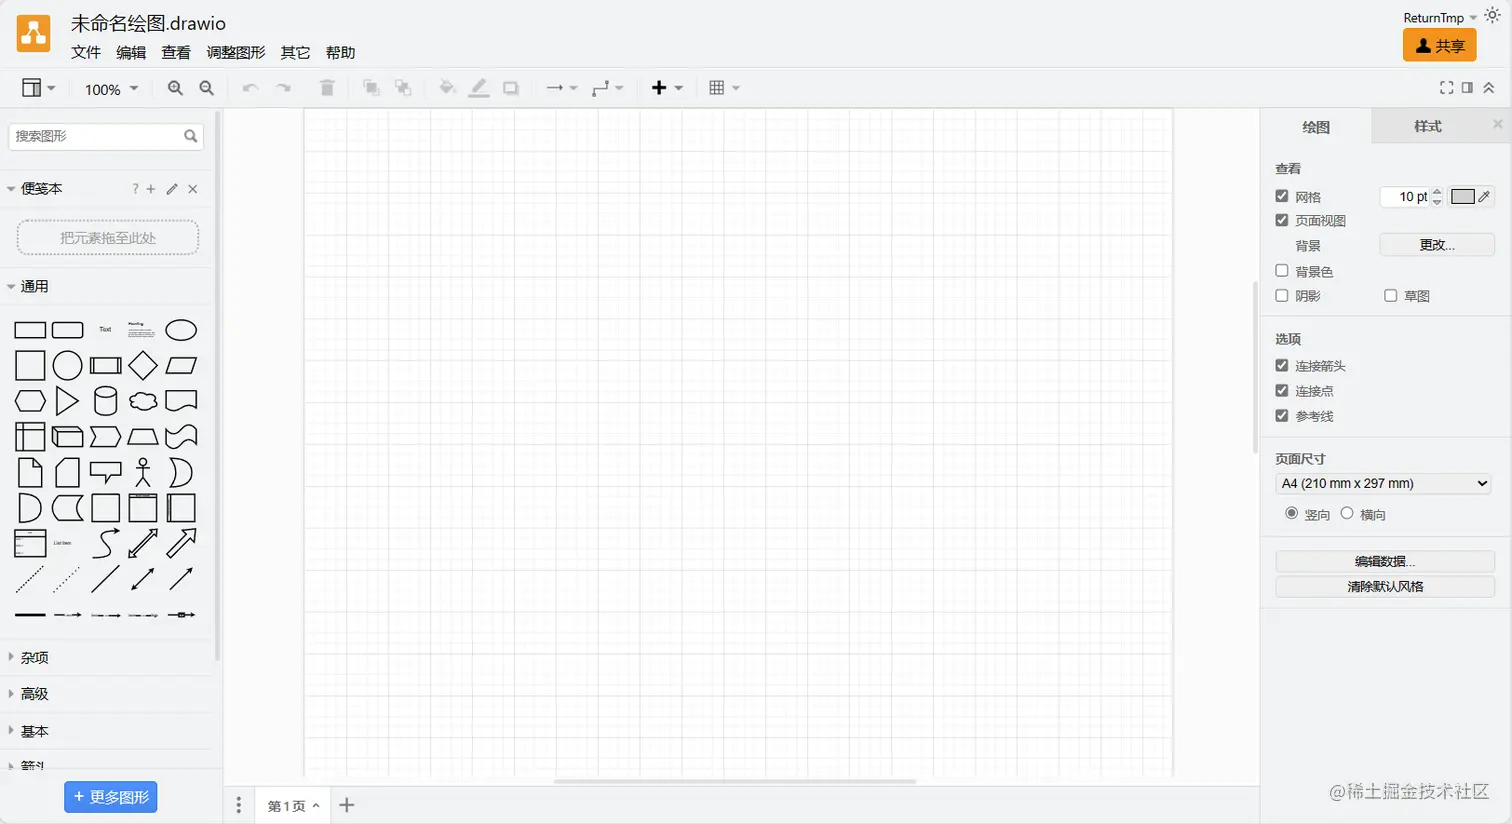Viewport: 1512px width, 824px height.
Task: Open the A4 page size dropdown
Action: pyautogui.click(x=1385, y=483)
